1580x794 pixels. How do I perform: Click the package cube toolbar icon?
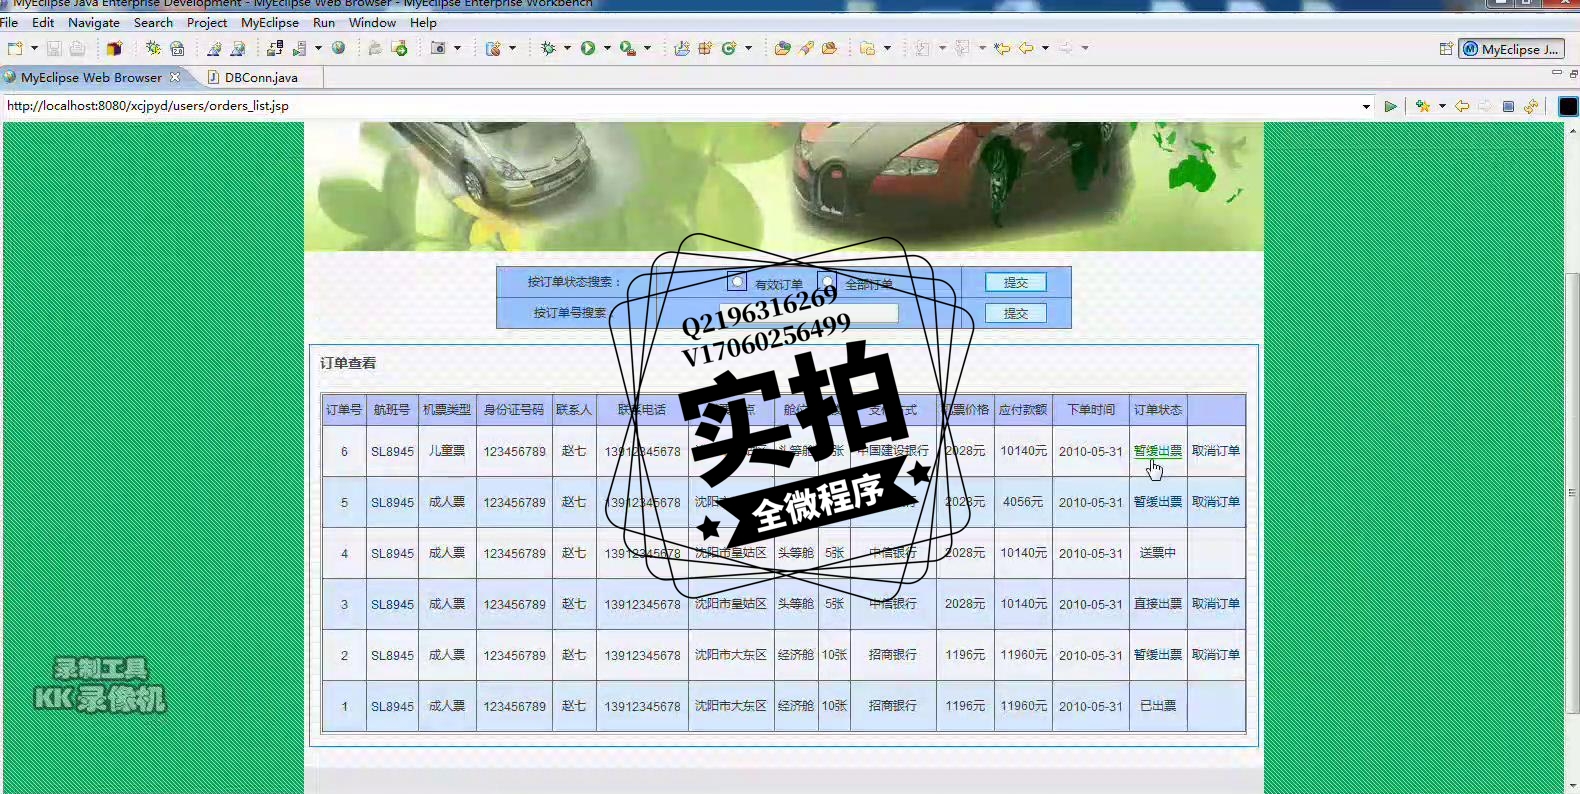[114, 48]
